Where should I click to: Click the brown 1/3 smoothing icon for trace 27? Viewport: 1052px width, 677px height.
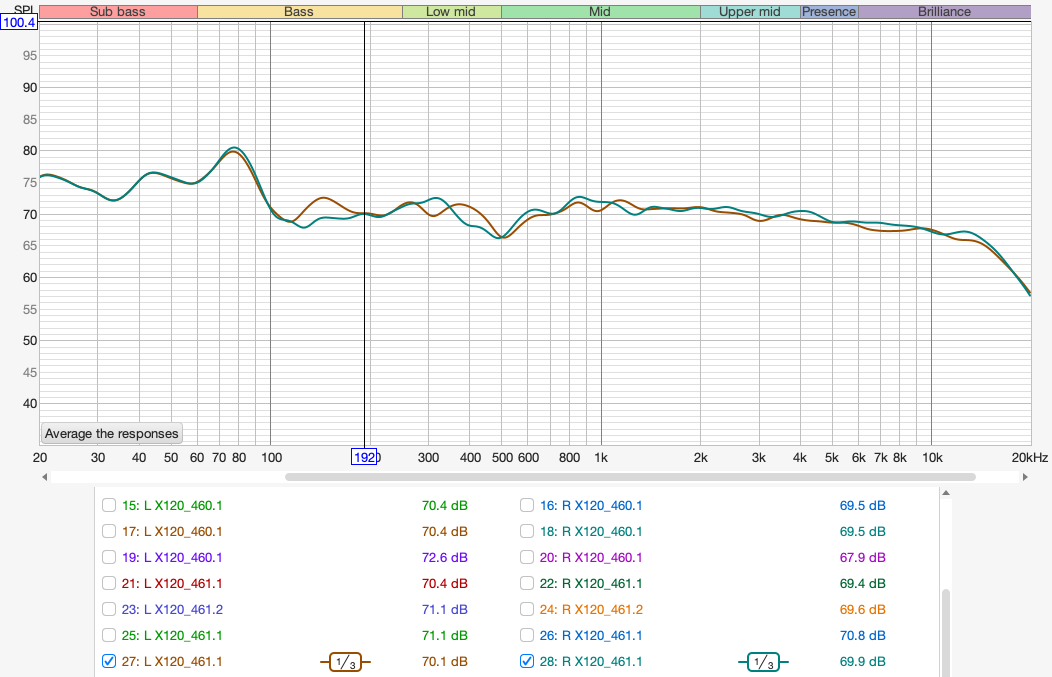tap(345, 661)
